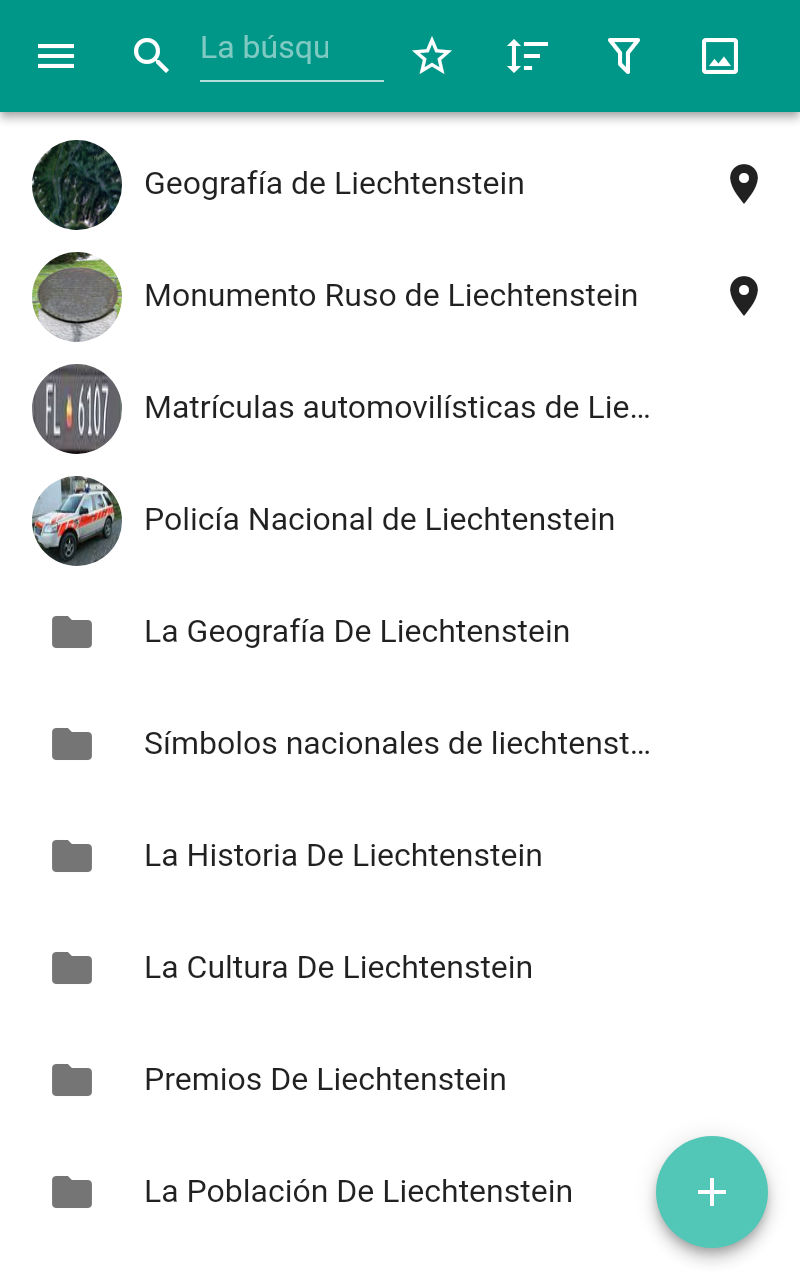Add a new item with plus button
The width and height of the screenshot is (800, 1280).
point(712,1192)
